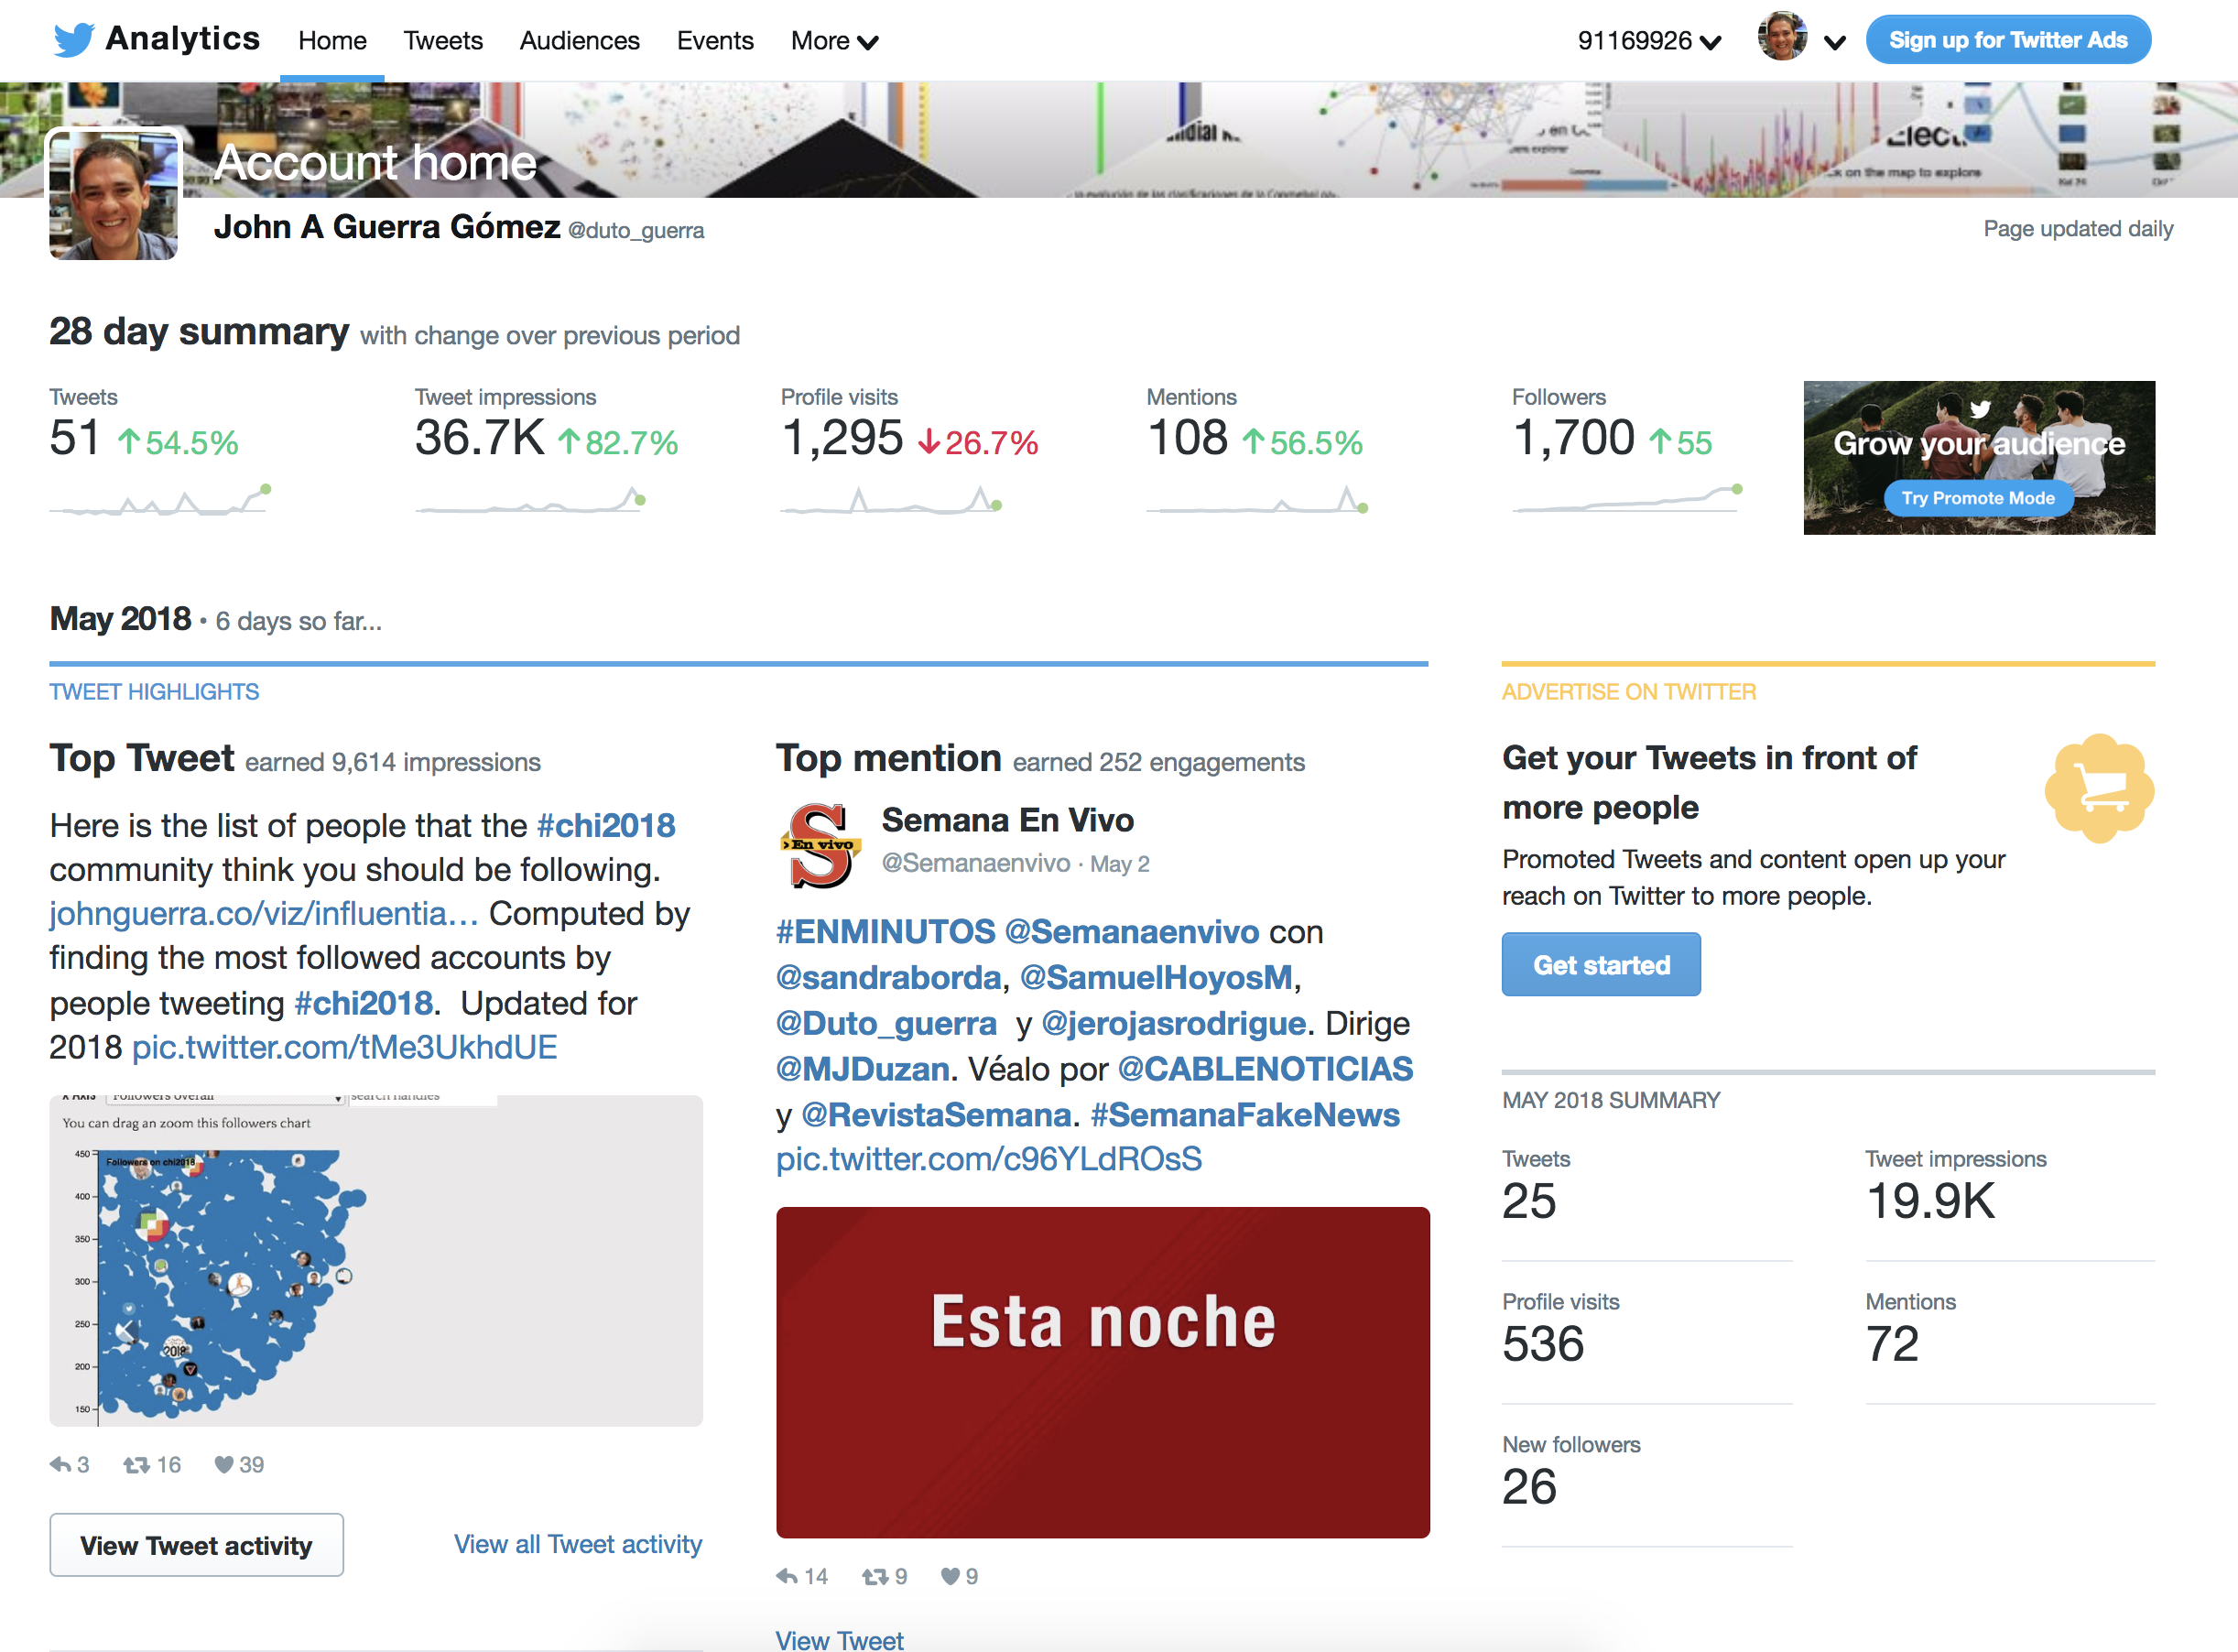
Task: Click Sign up for Twitter Ads
Action: pos(2008,40)
